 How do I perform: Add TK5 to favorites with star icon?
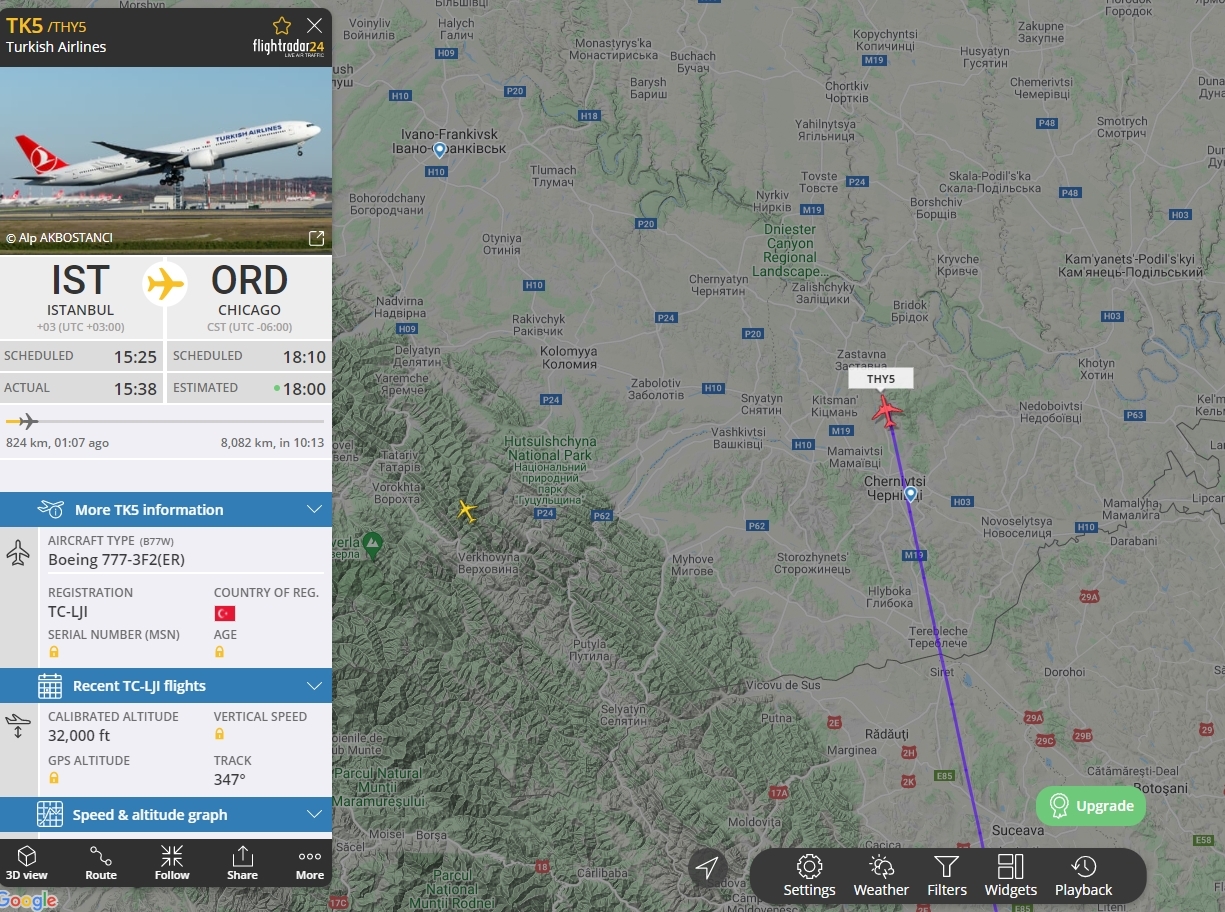[x=282, y=25]
